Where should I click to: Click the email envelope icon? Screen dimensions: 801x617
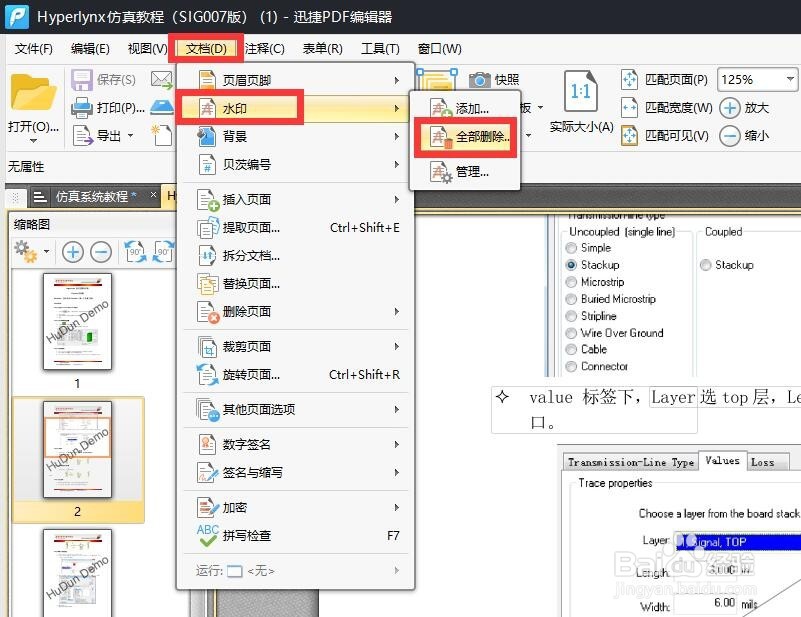[x=161, y=79]
